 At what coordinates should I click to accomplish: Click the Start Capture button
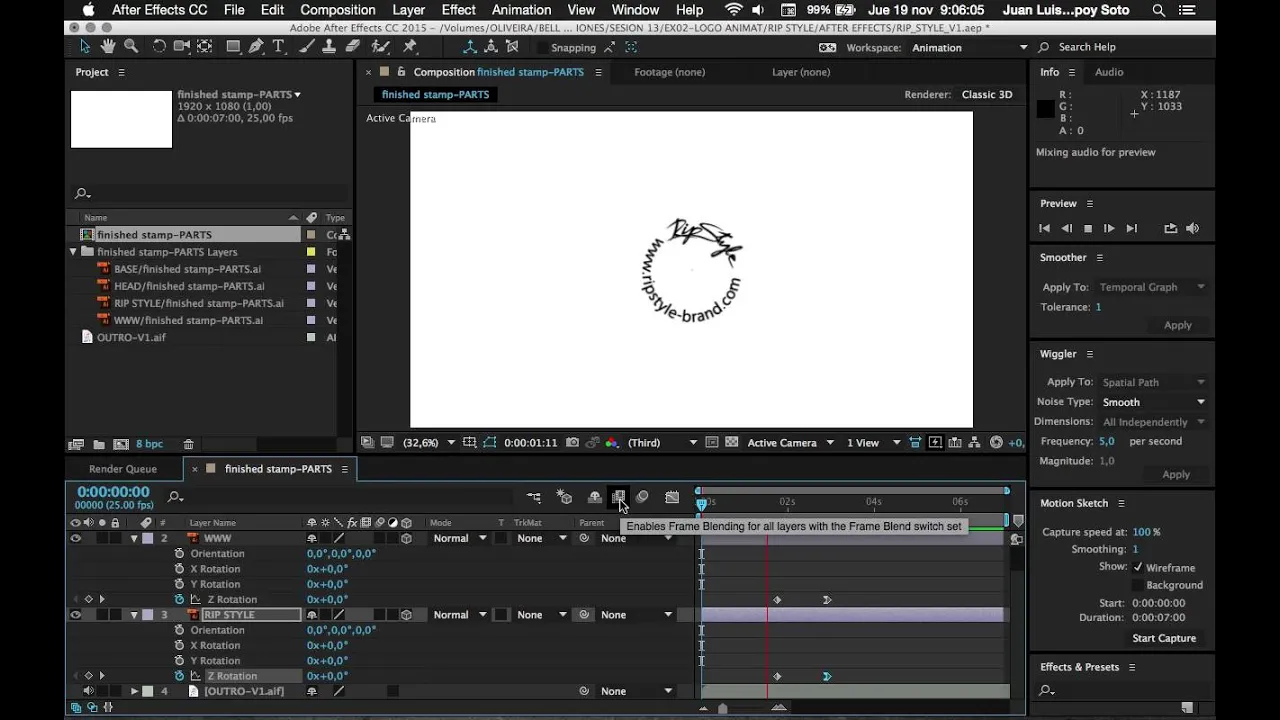pyautogui.click(x=1164, y=638)
